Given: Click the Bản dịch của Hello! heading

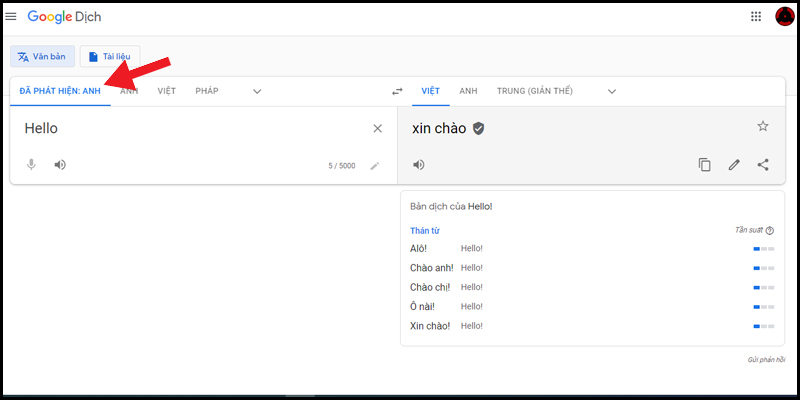Looking at the screenshot, I should point(452,207).
